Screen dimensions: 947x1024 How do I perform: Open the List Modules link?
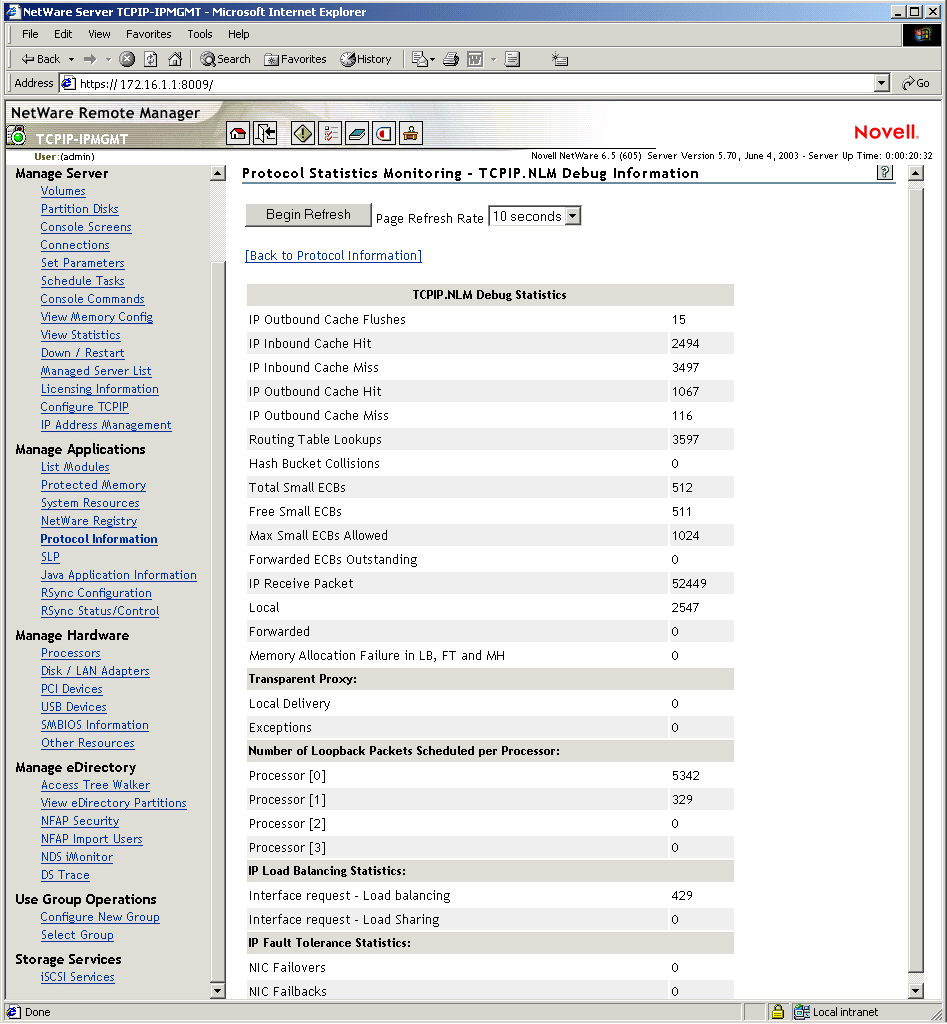[x=75, y=468]
